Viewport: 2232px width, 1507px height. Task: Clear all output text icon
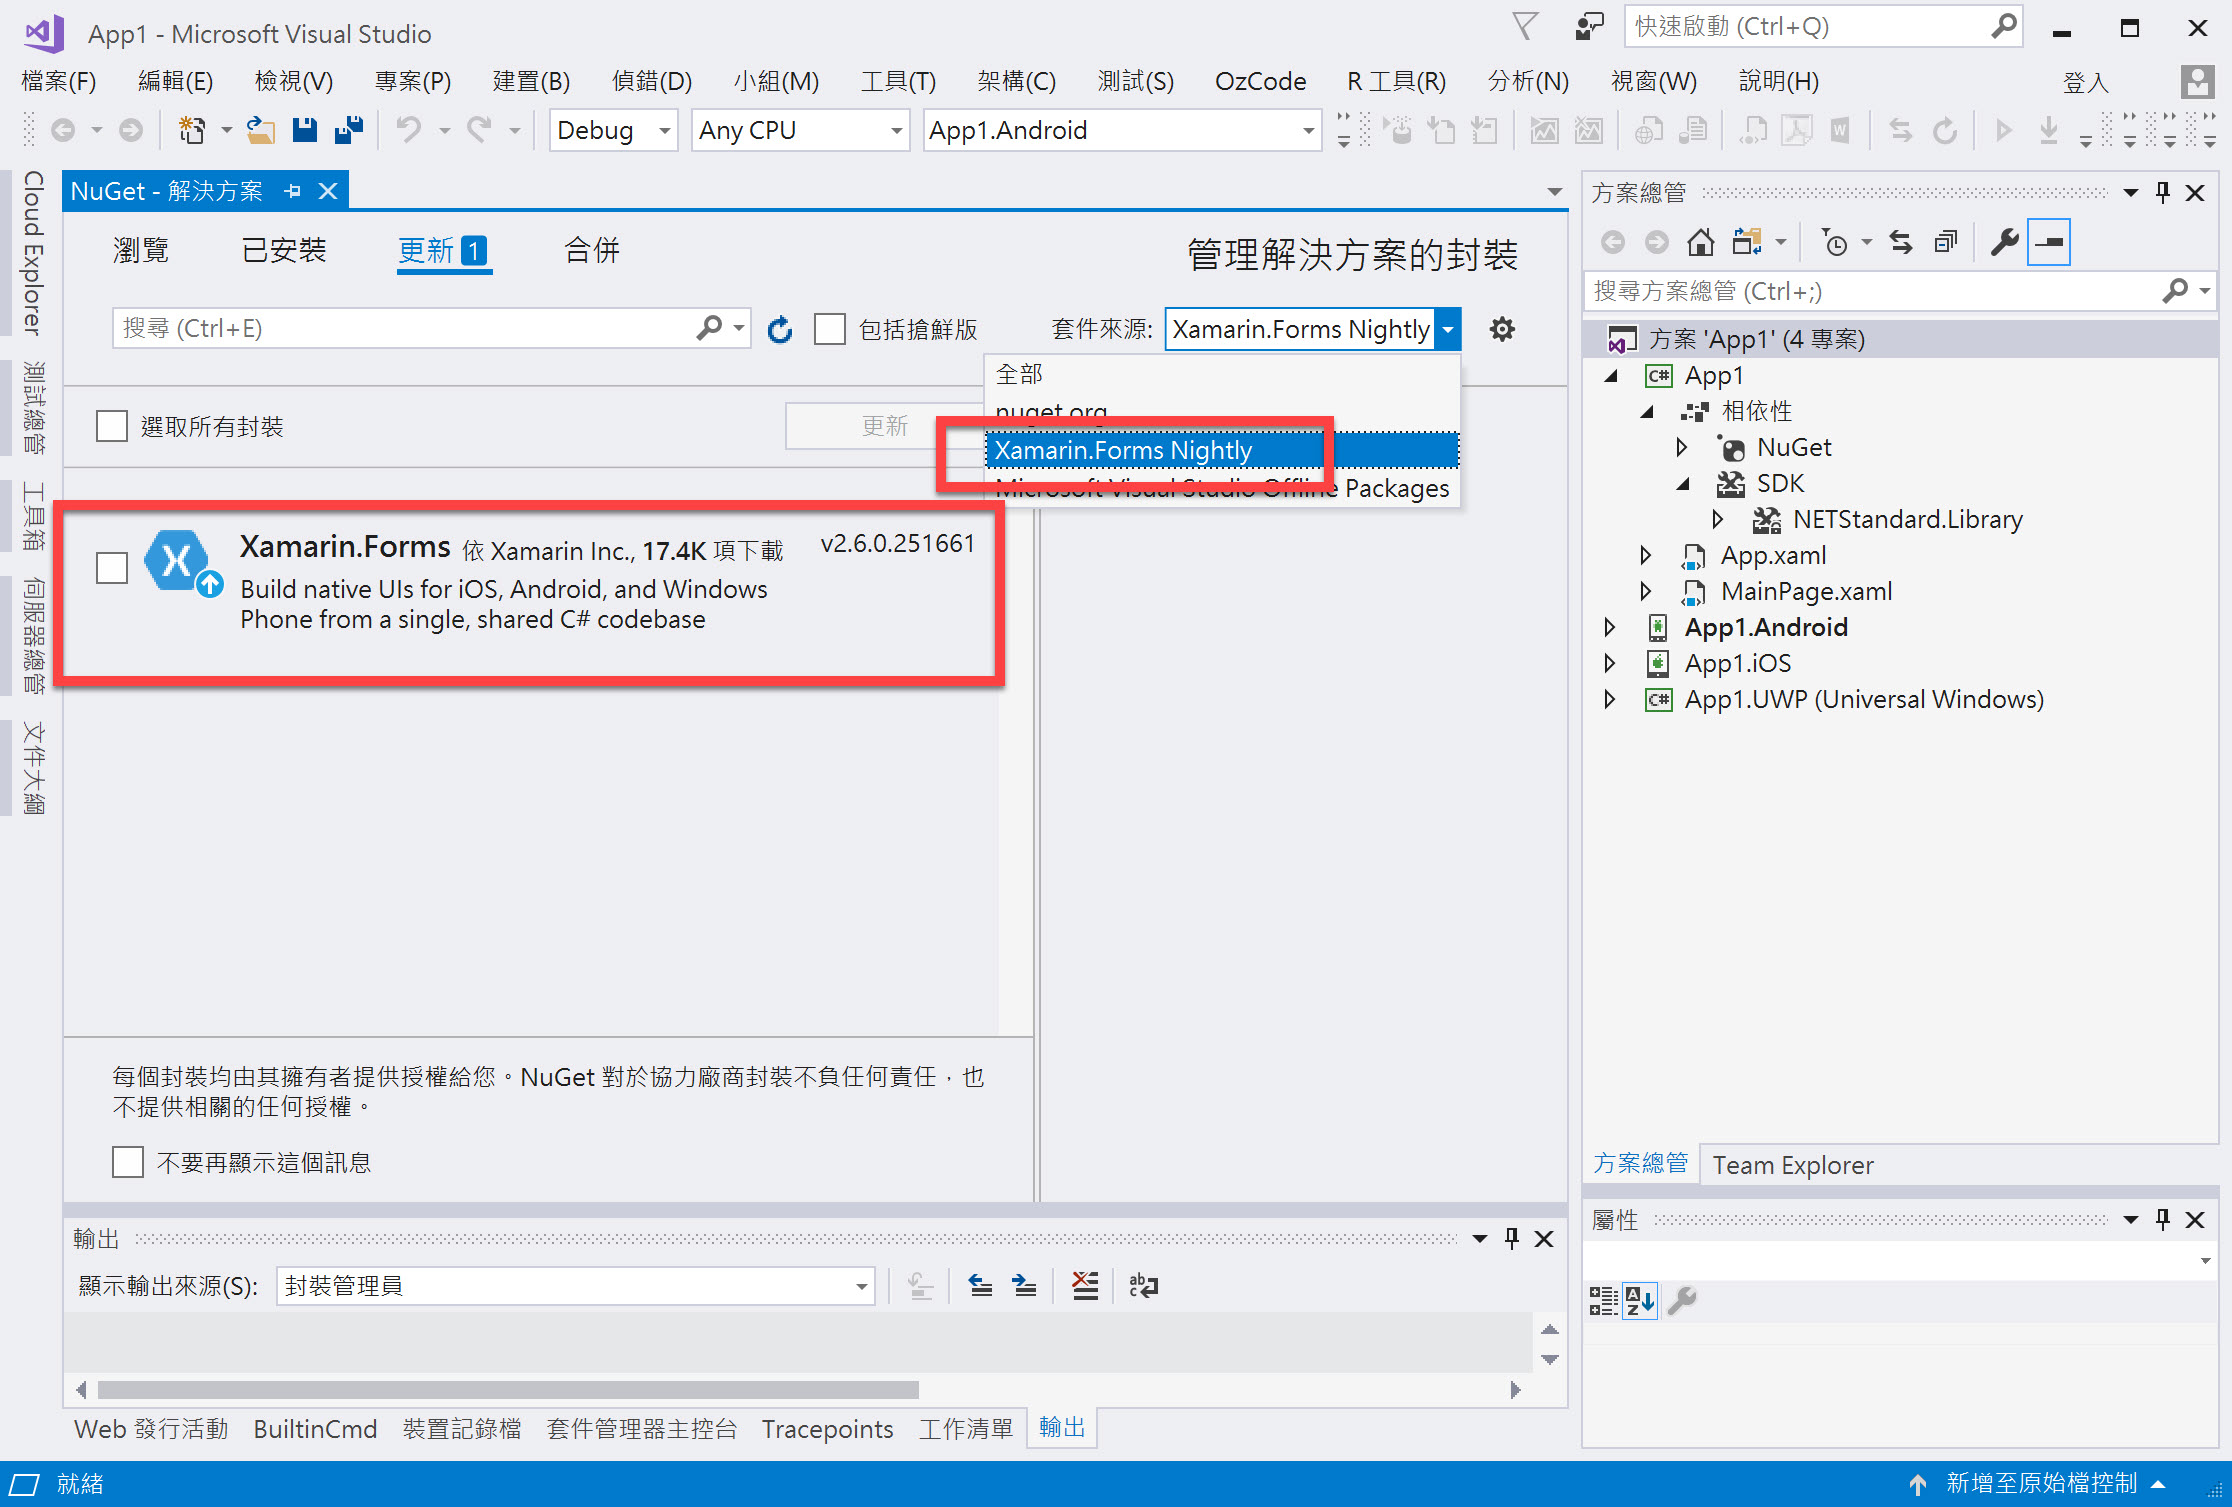point(1085,1286)
